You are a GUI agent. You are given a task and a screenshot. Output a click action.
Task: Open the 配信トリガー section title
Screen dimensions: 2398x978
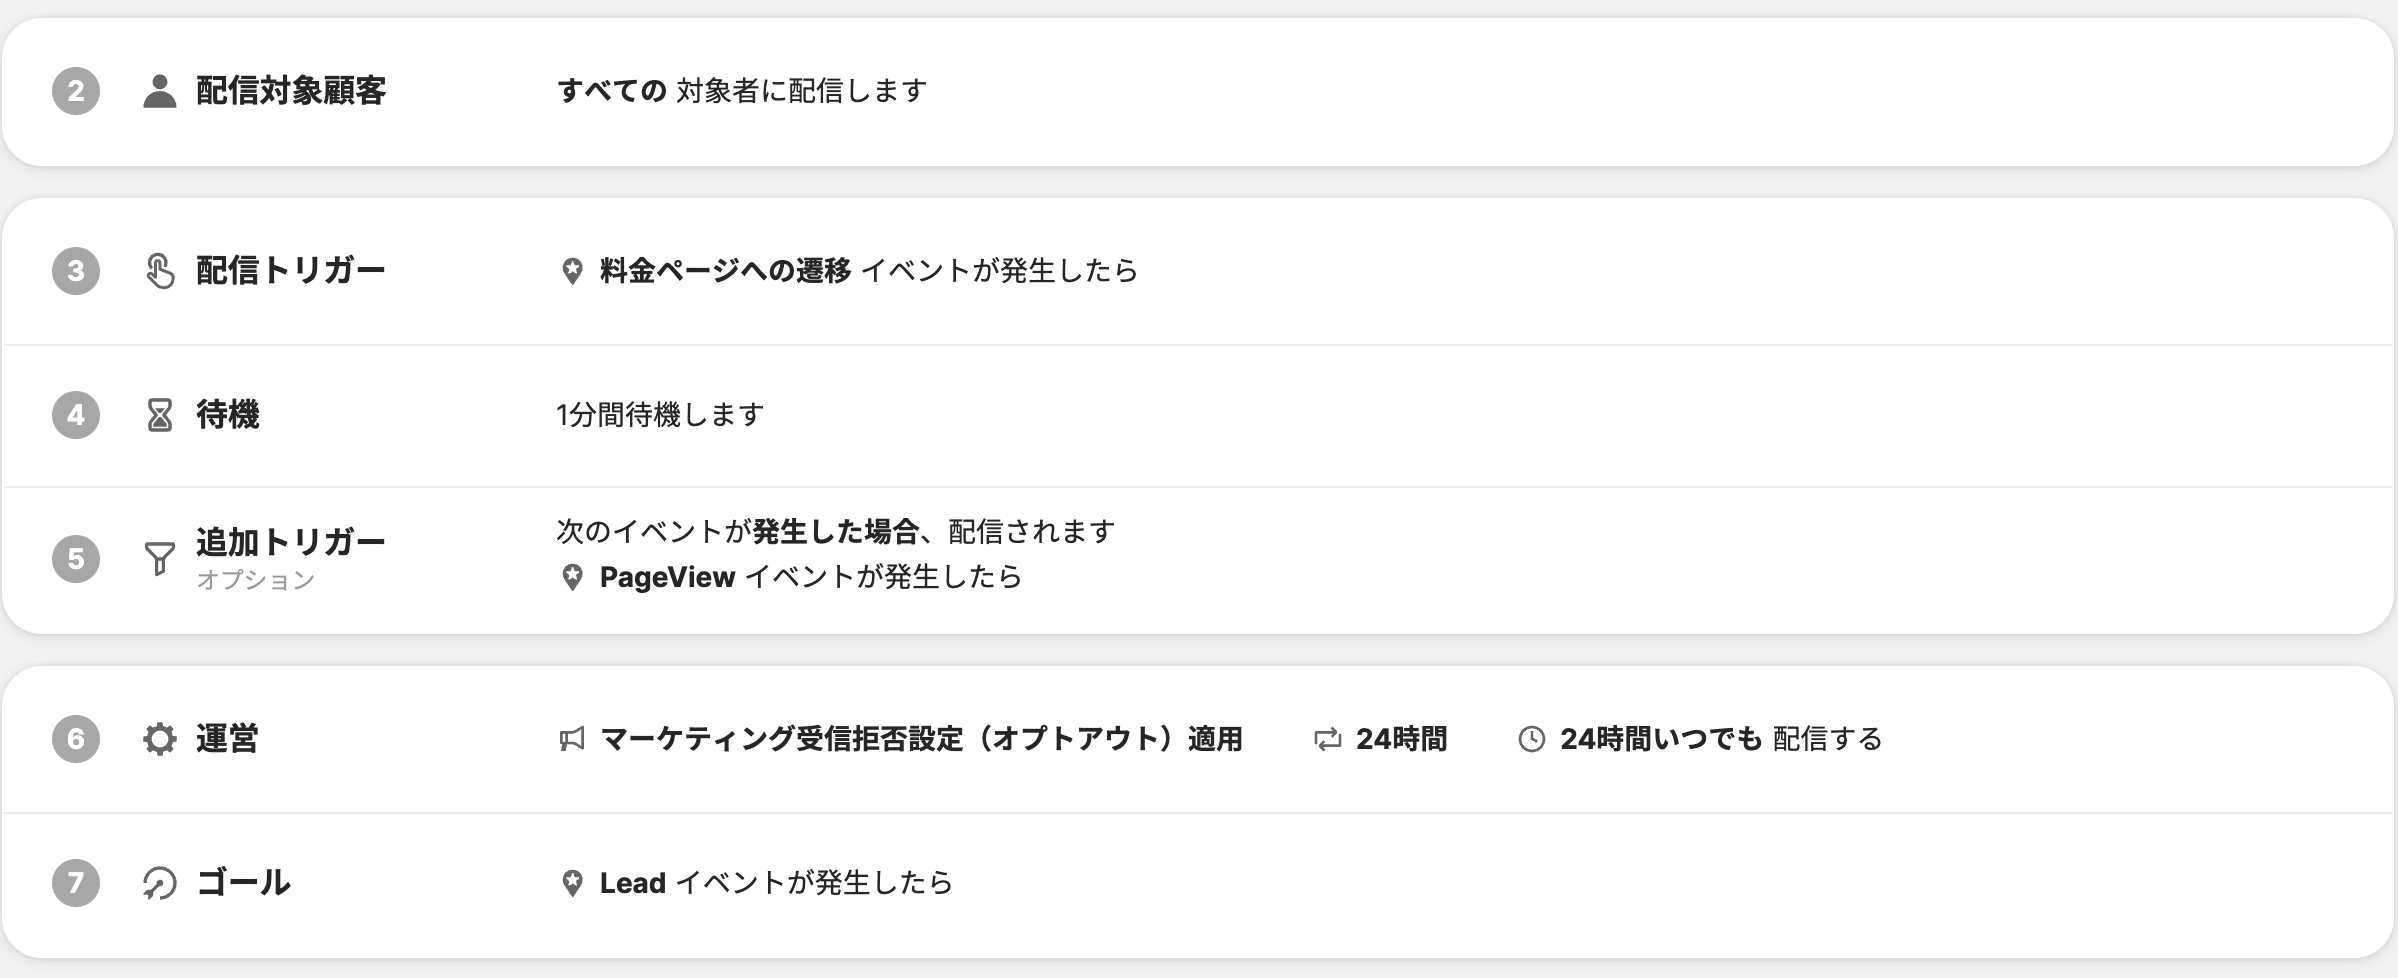[291, 271]
